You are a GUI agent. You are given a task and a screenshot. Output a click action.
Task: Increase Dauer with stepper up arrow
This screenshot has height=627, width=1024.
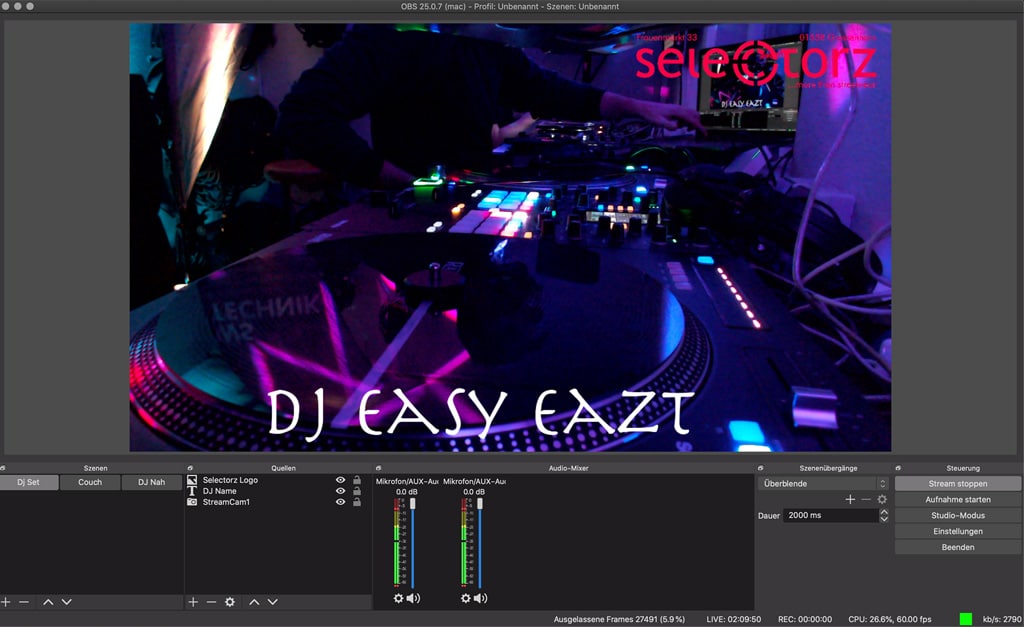pos(883,512)
